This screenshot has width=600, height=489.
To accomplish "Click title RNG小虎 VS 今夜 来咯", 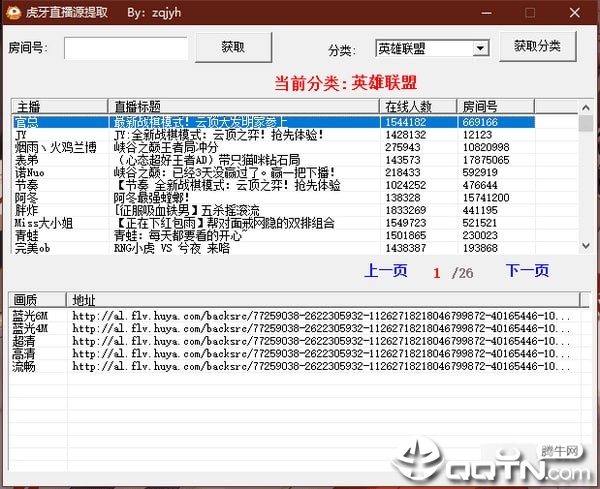I will coord(171,248).
